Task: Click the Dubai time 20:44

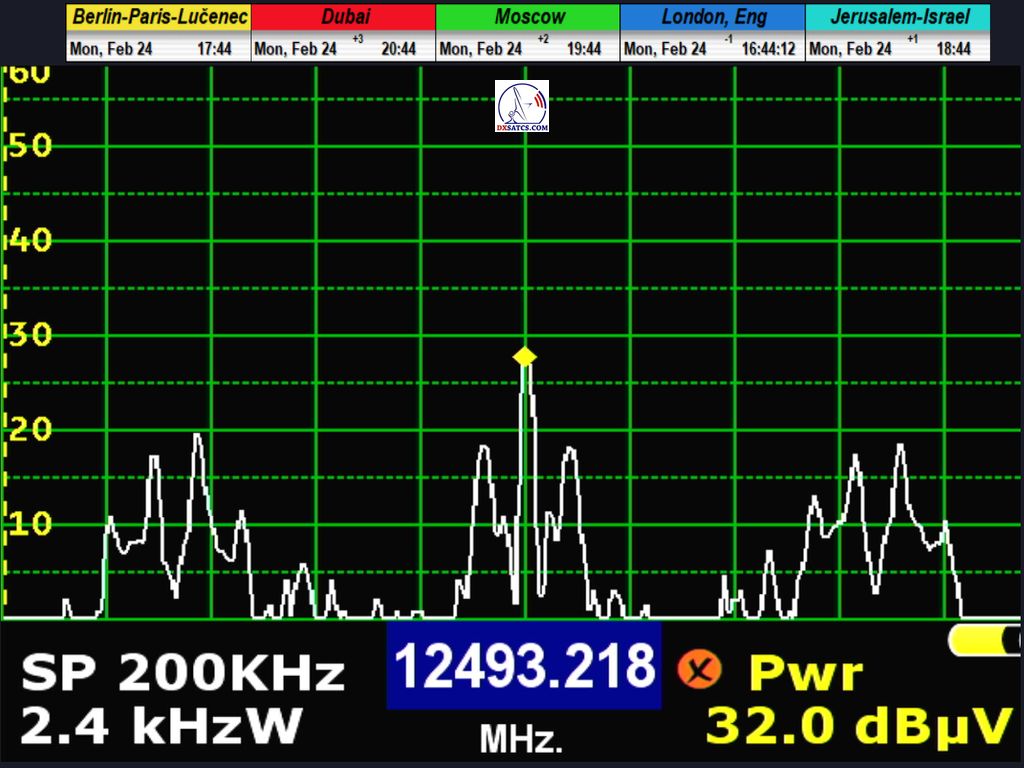Action: click(398, 49)
